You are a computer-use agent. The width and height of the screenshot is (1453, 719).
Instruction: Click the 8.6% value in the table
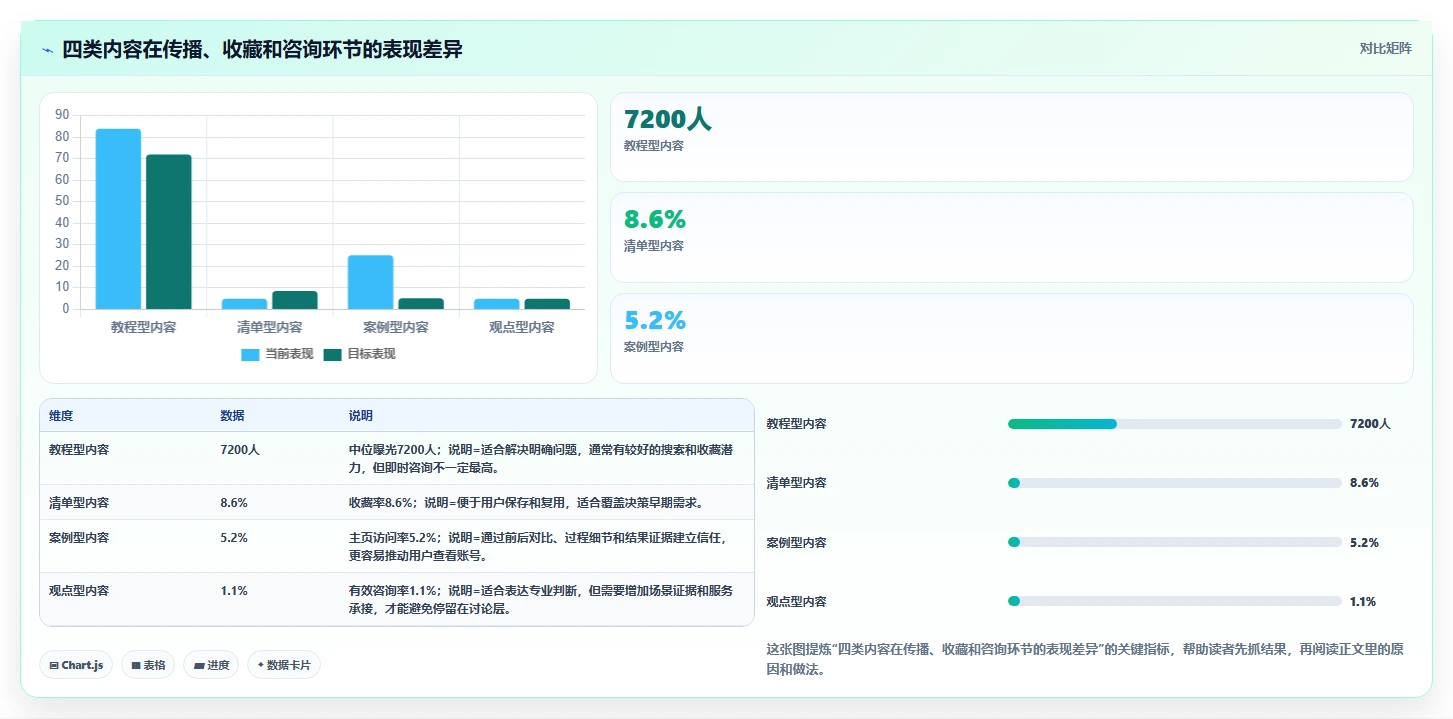234,503
